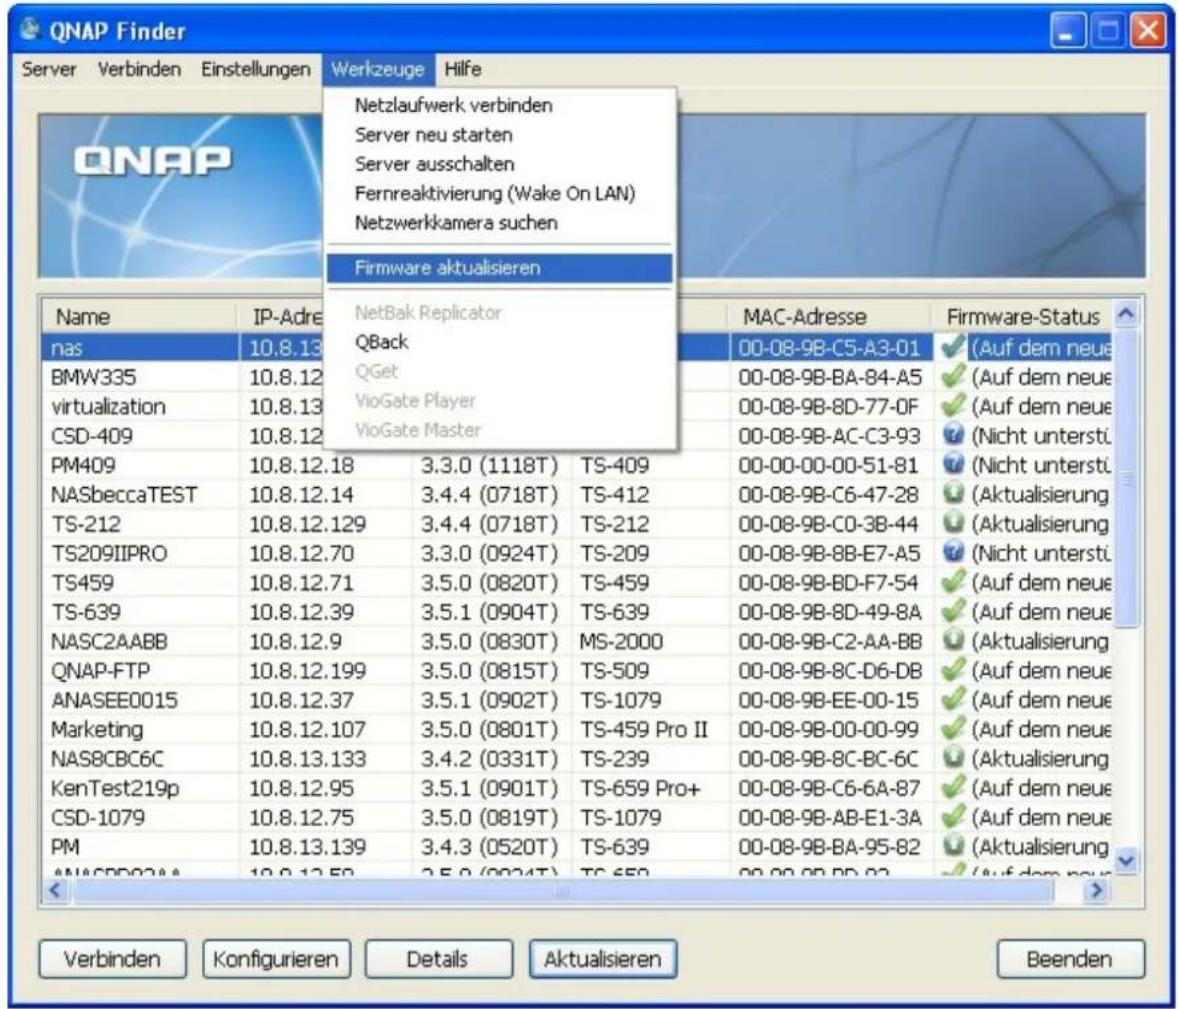Click the QNAP Finder title bar icon

(30, 30)
